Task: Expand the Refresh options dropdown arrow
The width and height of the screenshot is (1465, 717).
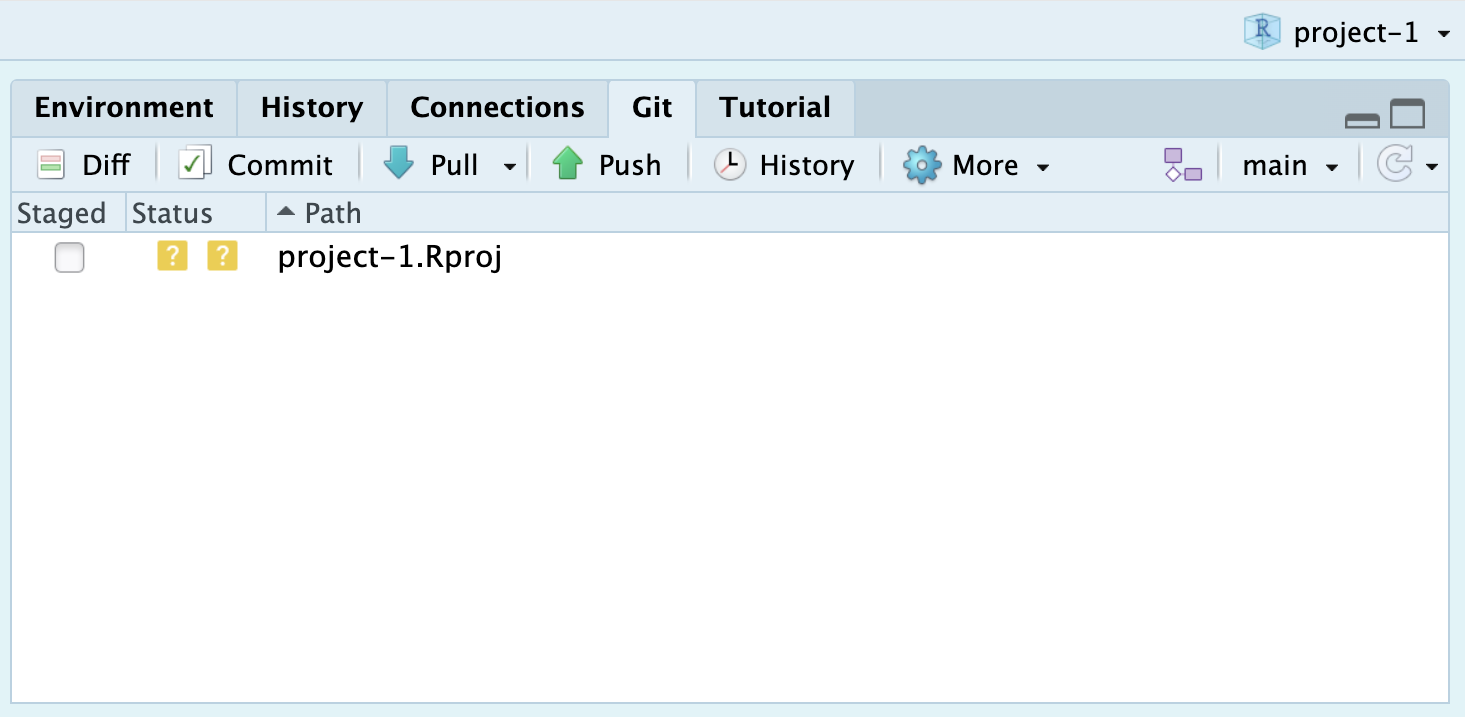Action: point(1432,166)
